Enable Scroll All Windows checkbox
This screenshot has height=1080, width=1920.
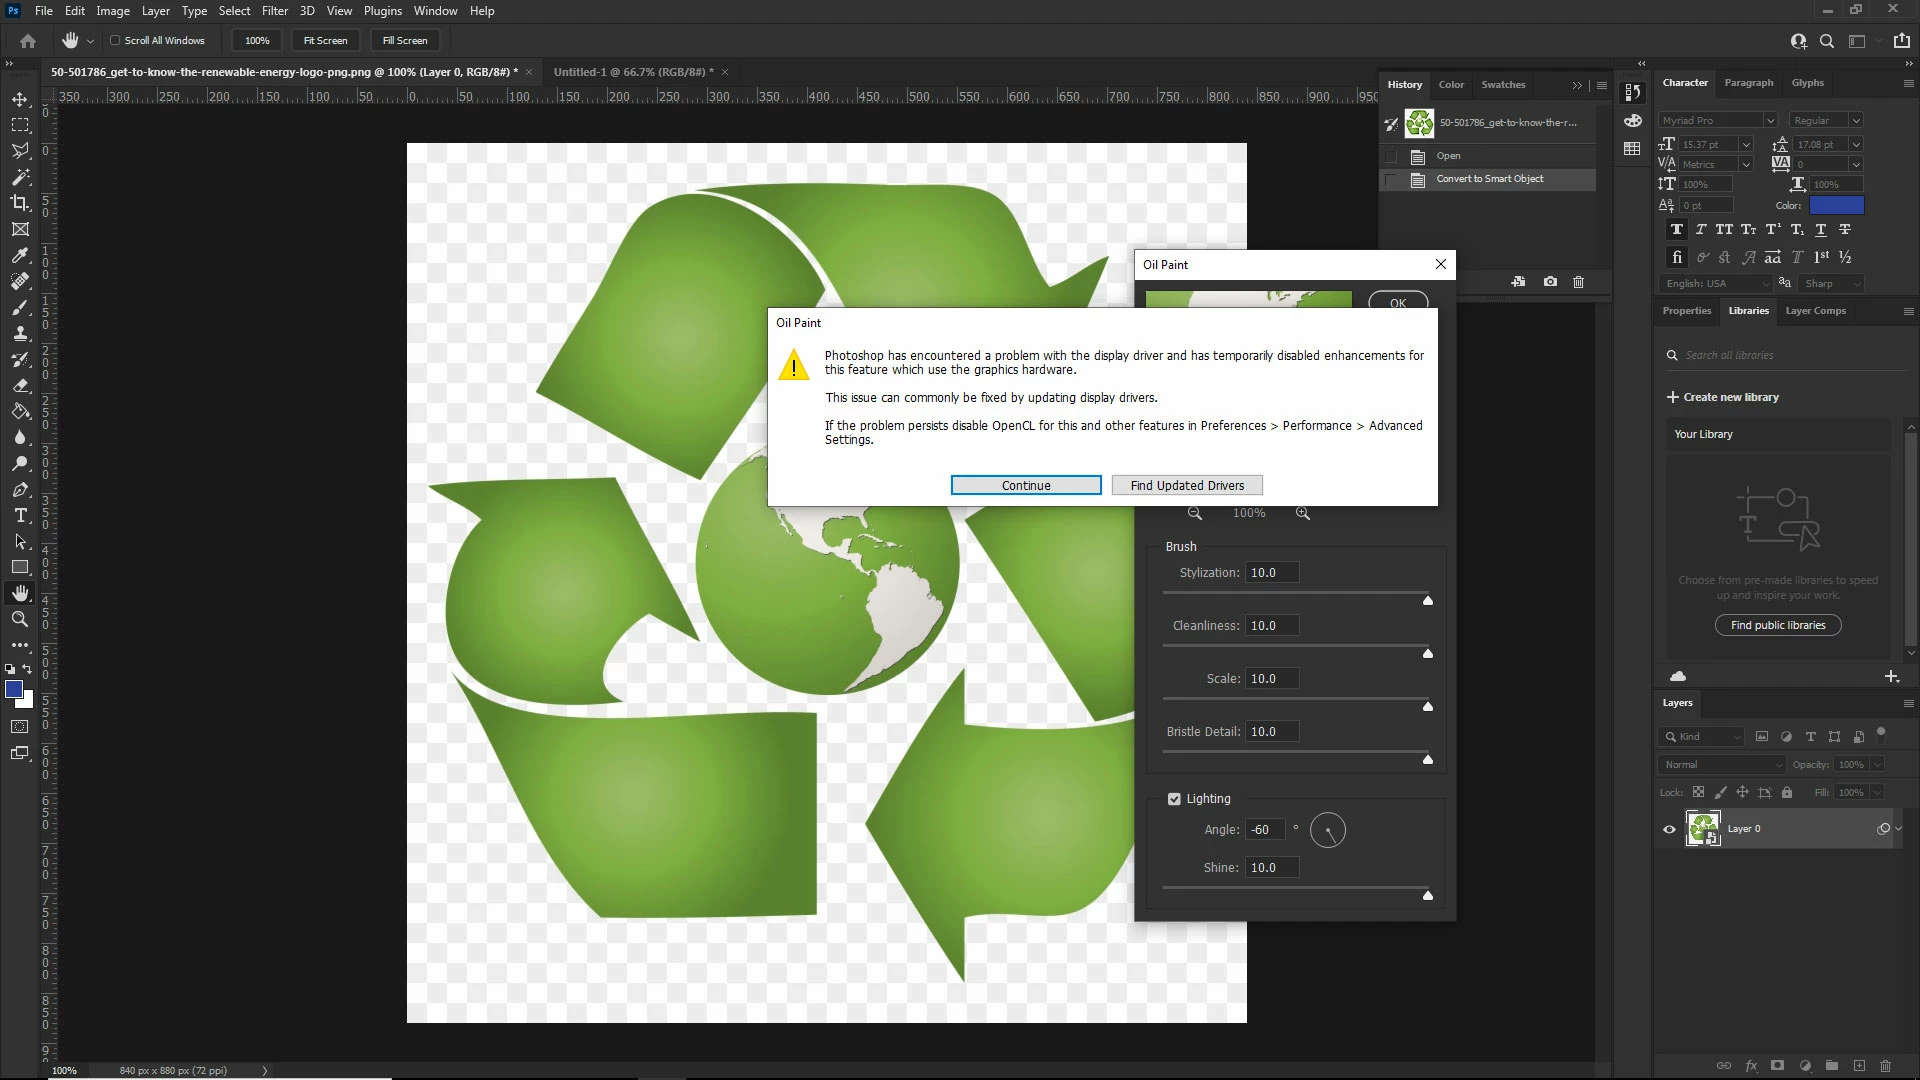click(115, 41)
